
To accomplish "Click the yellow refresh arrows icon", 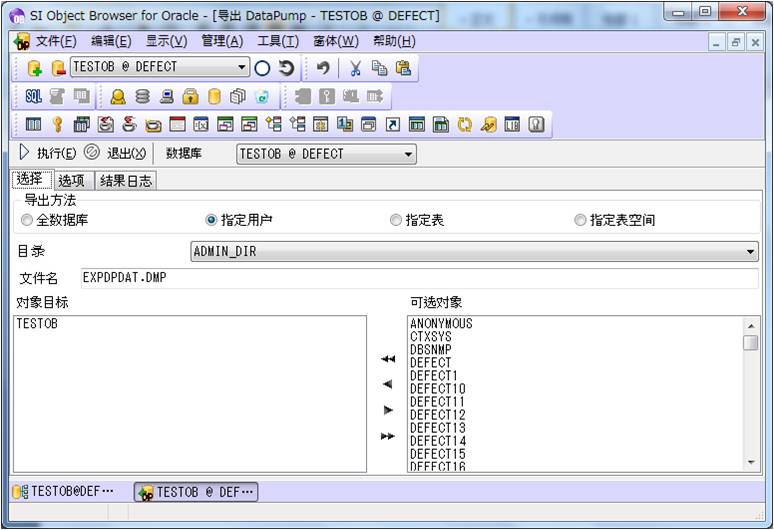I will (x=464, y=124).
